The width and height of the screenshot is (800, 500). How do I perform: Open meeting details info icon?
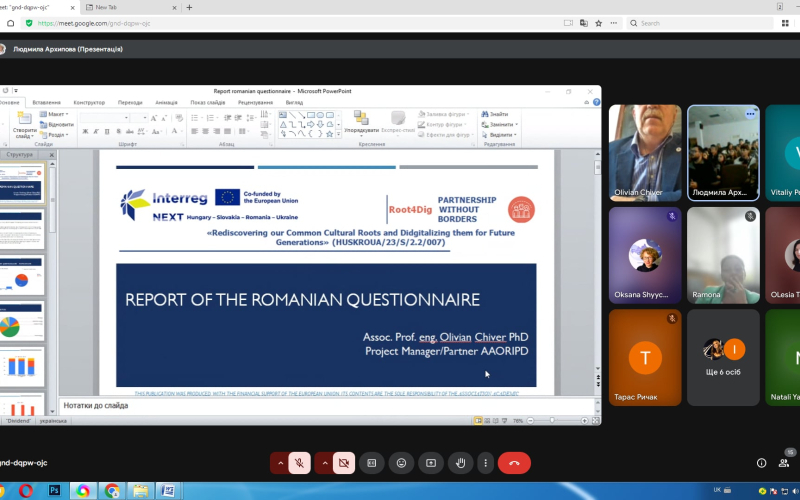pos(761,463)
